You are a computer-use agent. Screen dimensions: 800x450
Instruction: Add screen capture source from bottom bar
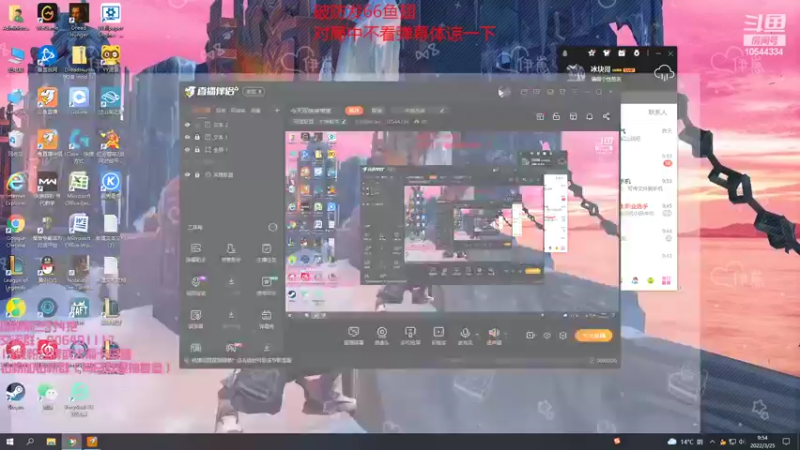(354, 336)
